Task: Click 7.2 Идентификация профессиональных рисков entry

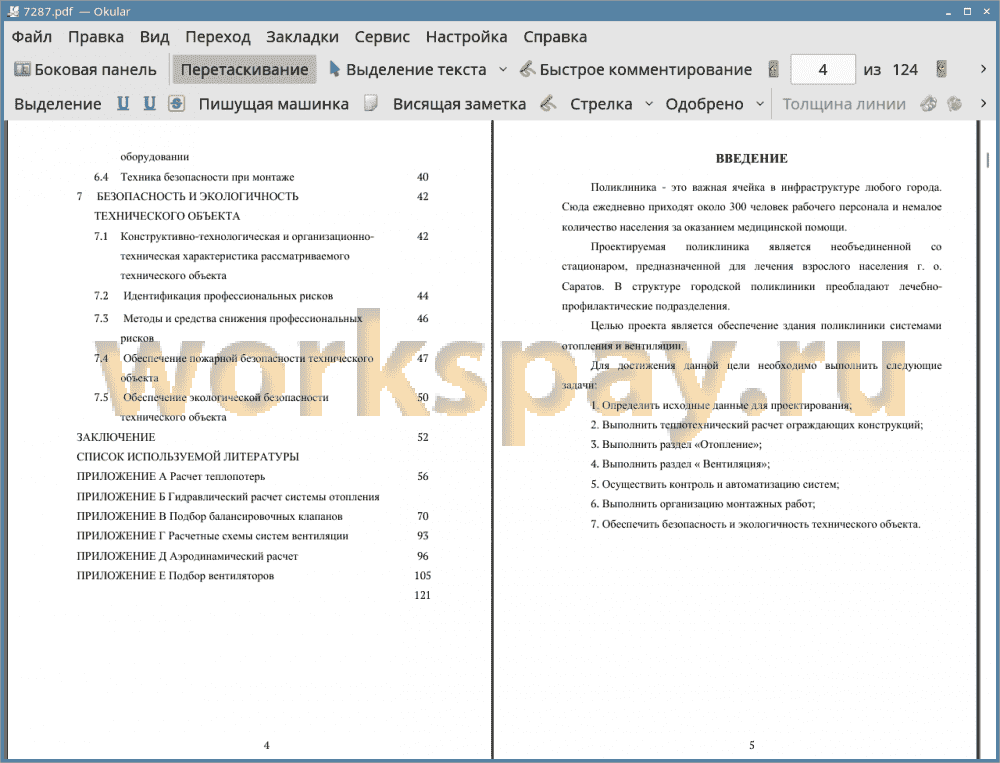Action: coord(213,296)
